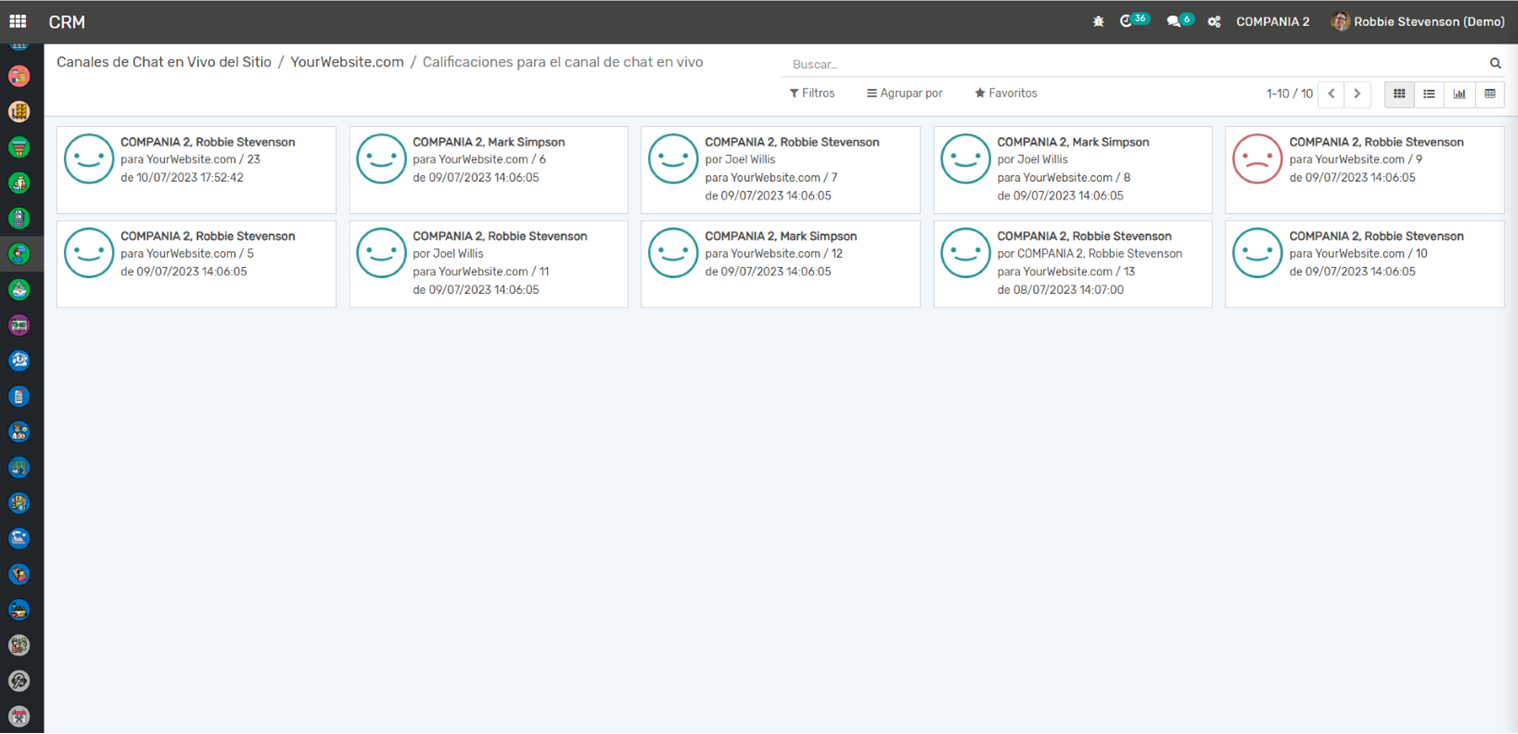
Task: Click in the Buscar search field
Action: pos(1130,64)
